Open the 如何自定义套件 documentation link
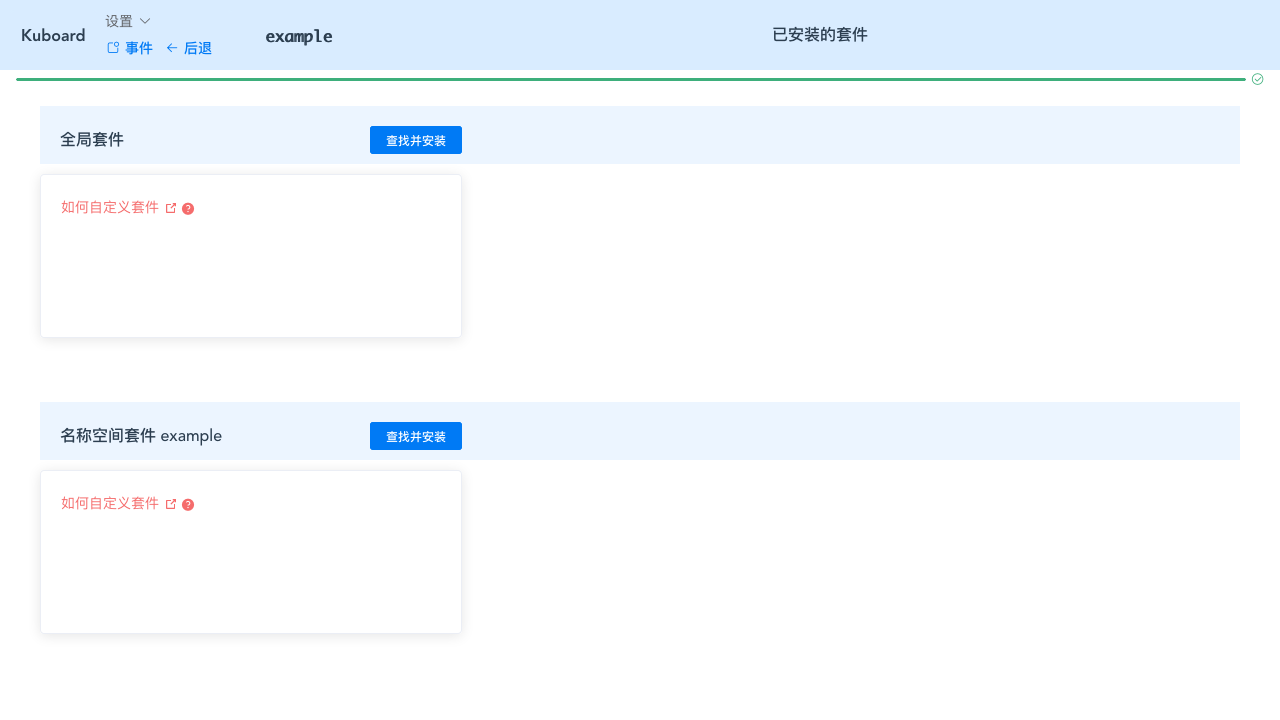 point(110,208)
